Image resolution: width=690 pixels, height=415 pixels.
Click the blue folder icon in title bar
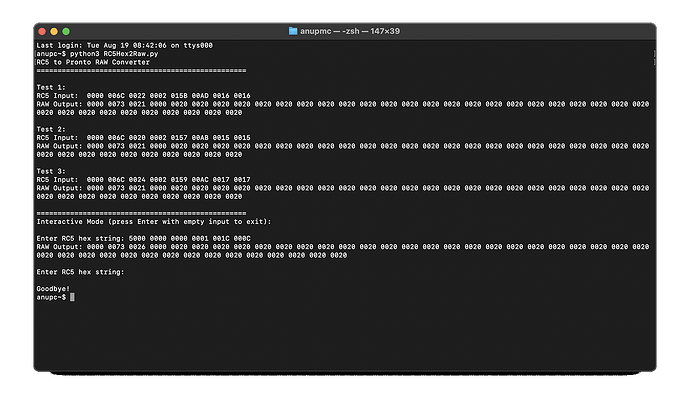click(x=292, y=30)
